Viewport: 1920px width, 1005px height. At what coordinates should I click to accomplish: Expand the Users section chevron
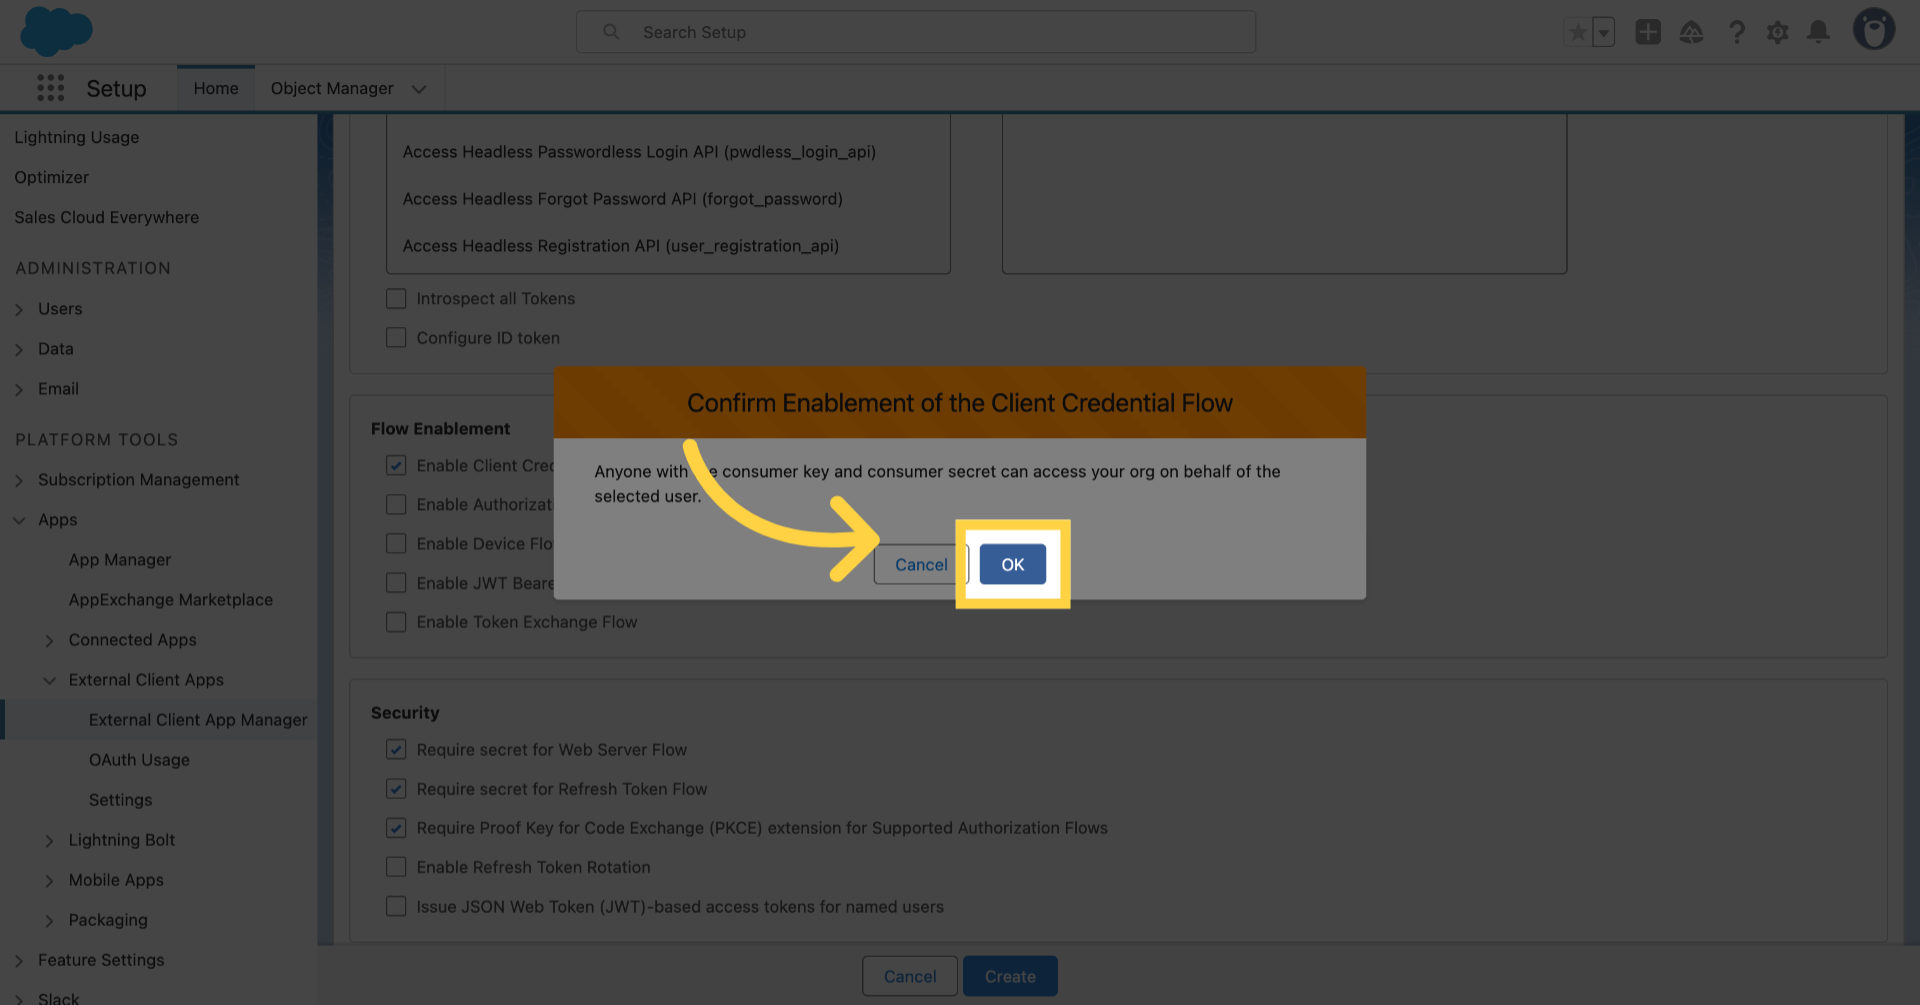(x=19, y=310)
